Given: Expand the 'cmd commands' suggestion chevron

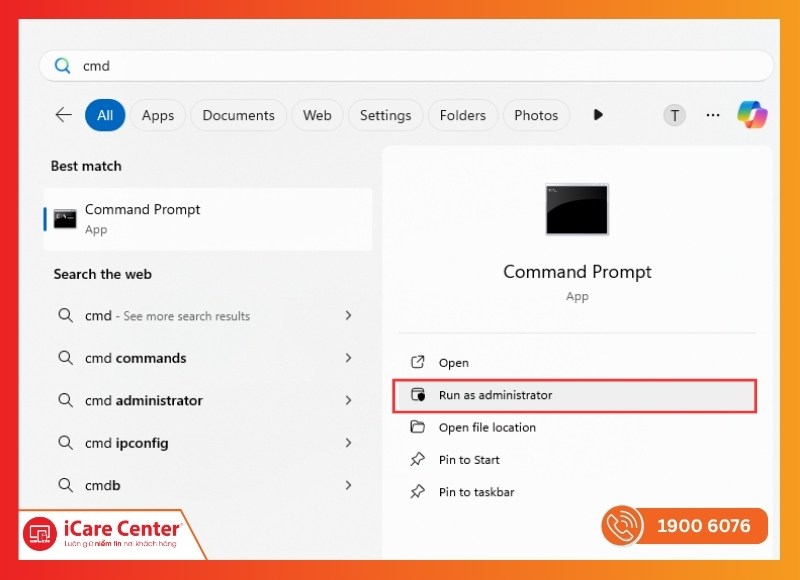Looking at the screenshot, I should pos(348,358).
